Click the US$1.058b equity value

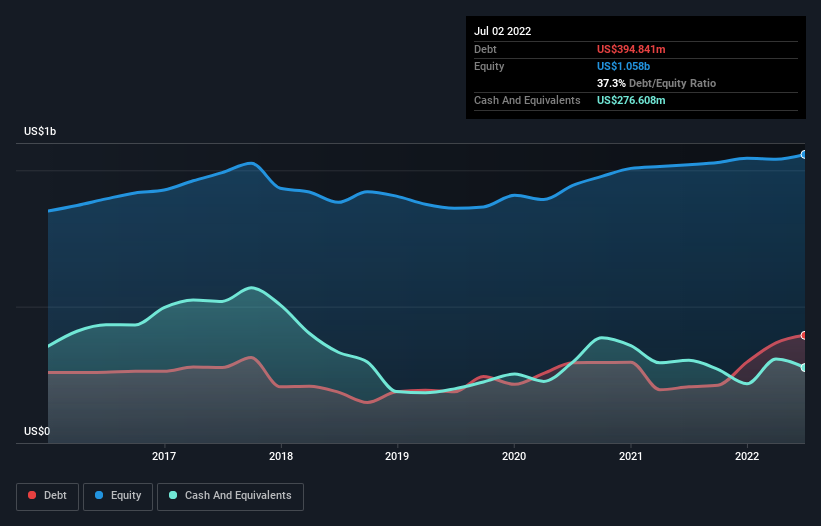click(x=623, y=66)
